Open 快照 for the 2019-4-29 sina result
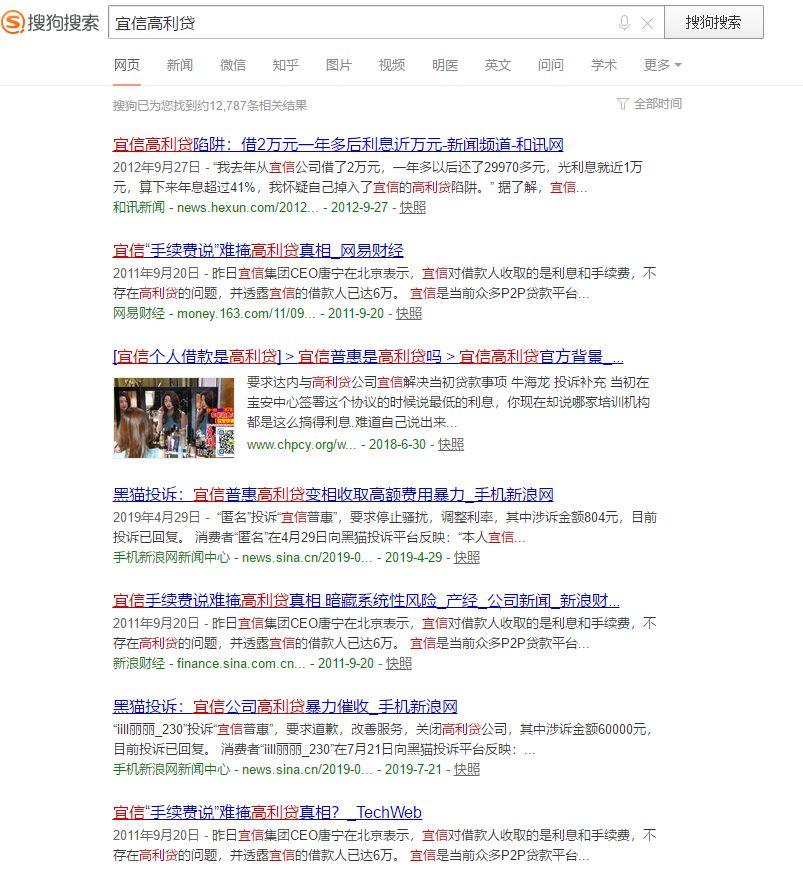Viewport: 803px width, 869px height. point(467,558)
